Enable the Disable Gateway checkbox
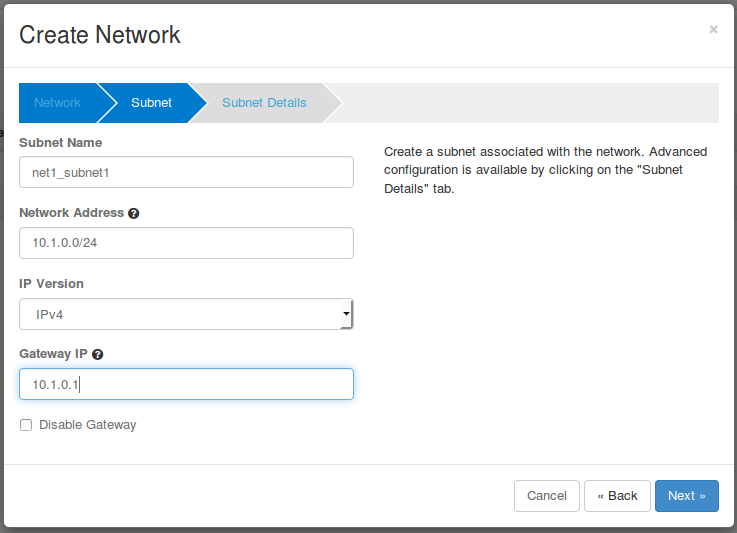Viewport: 737px width, 533px height. (x=26, y=425)
